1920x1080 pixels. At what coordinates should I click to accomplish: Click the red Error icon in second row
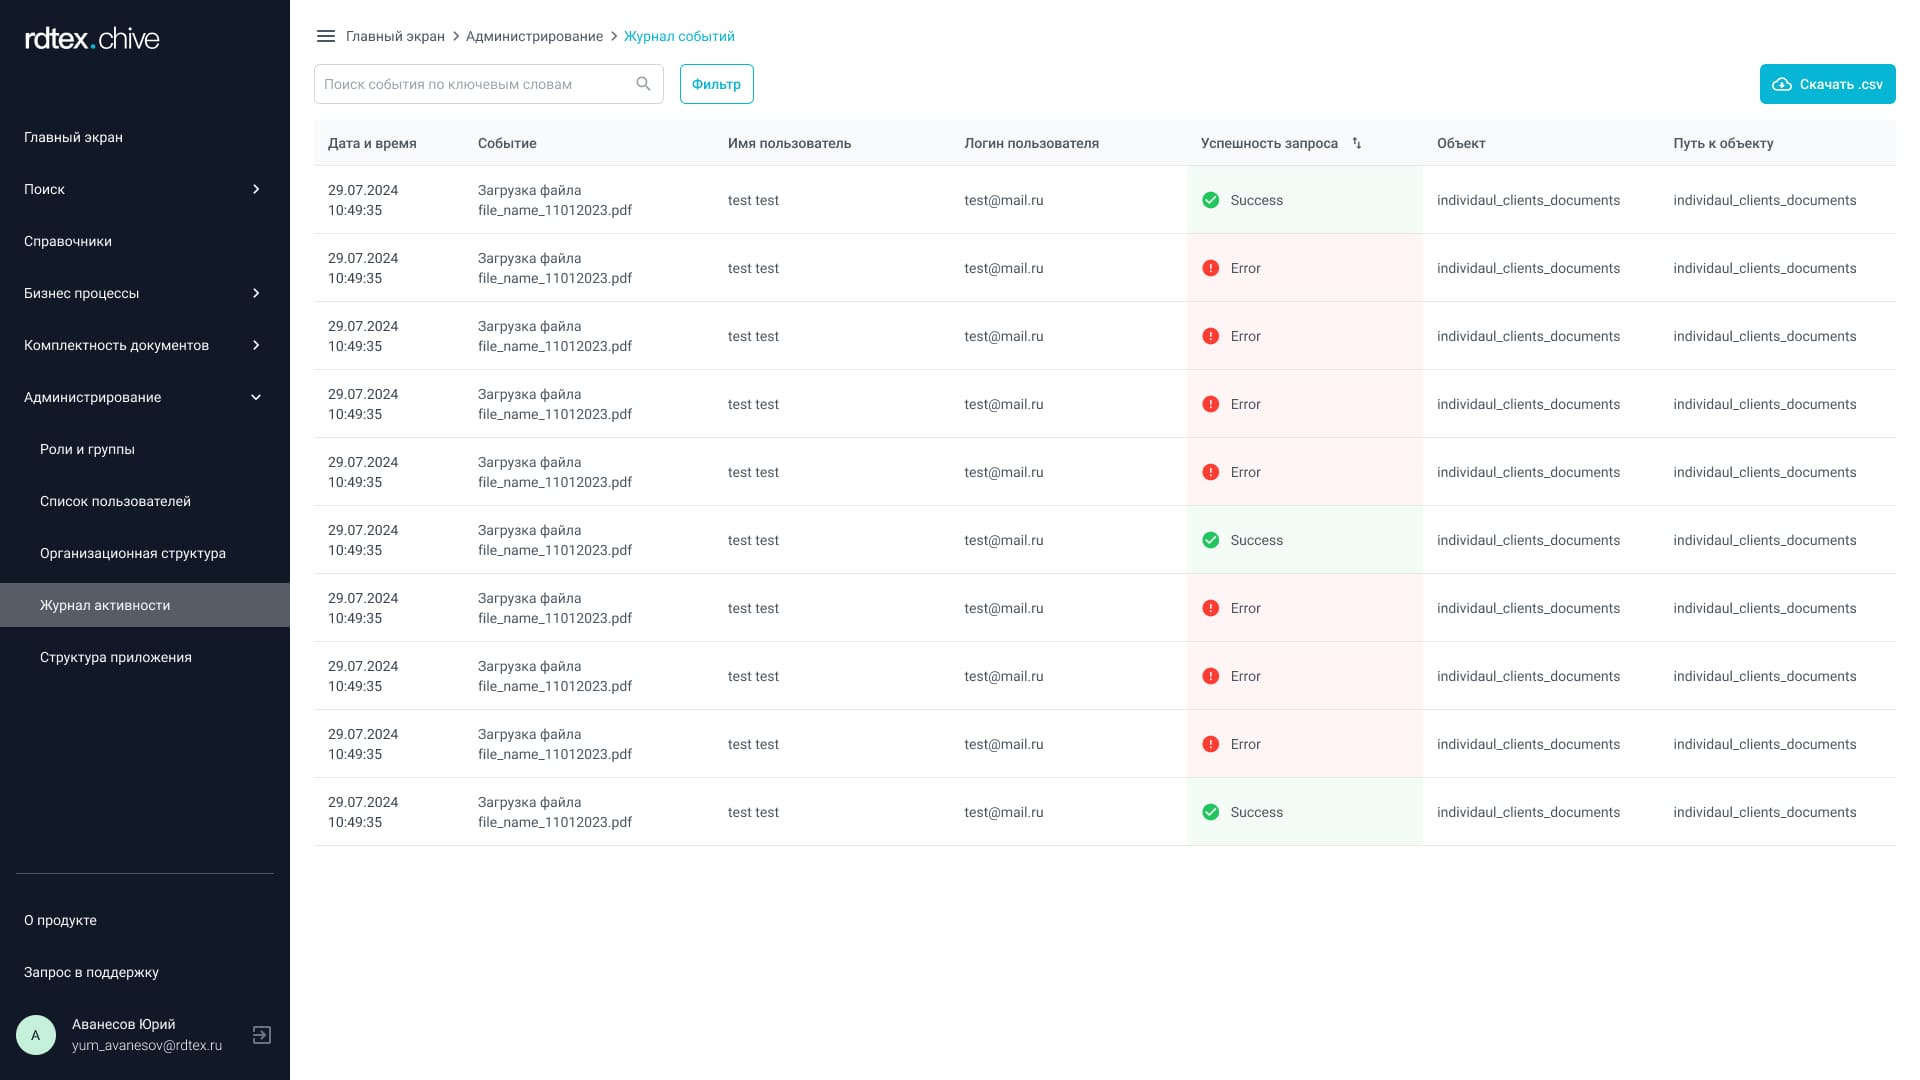1210,268
